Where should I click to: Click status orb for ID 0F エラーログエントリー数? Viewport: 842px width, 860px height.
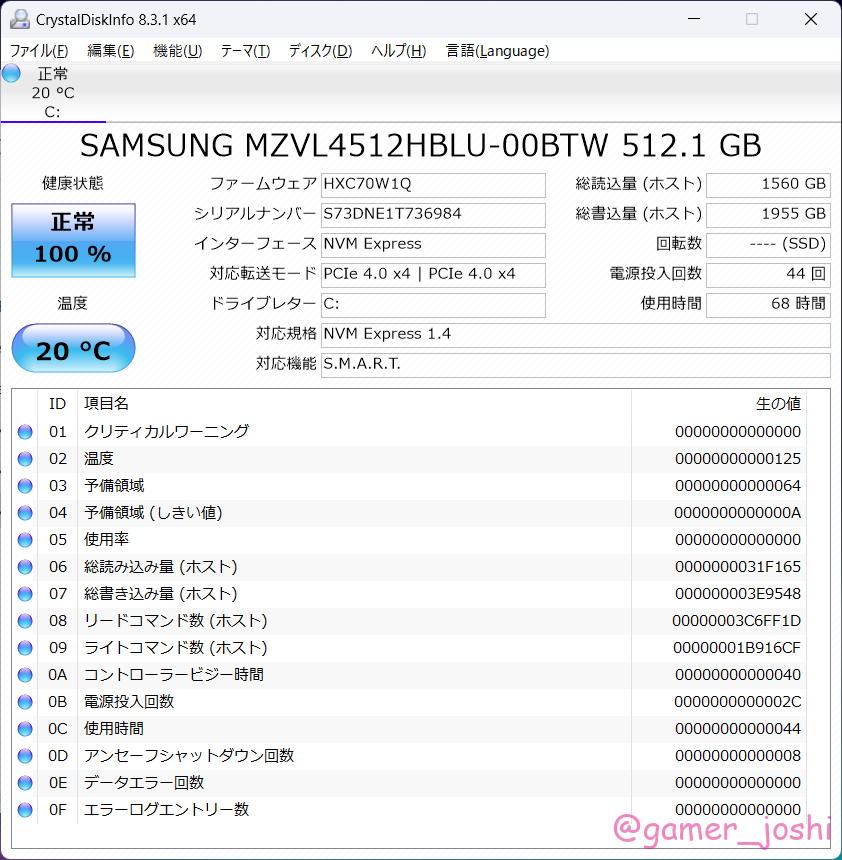click(25, 810)
